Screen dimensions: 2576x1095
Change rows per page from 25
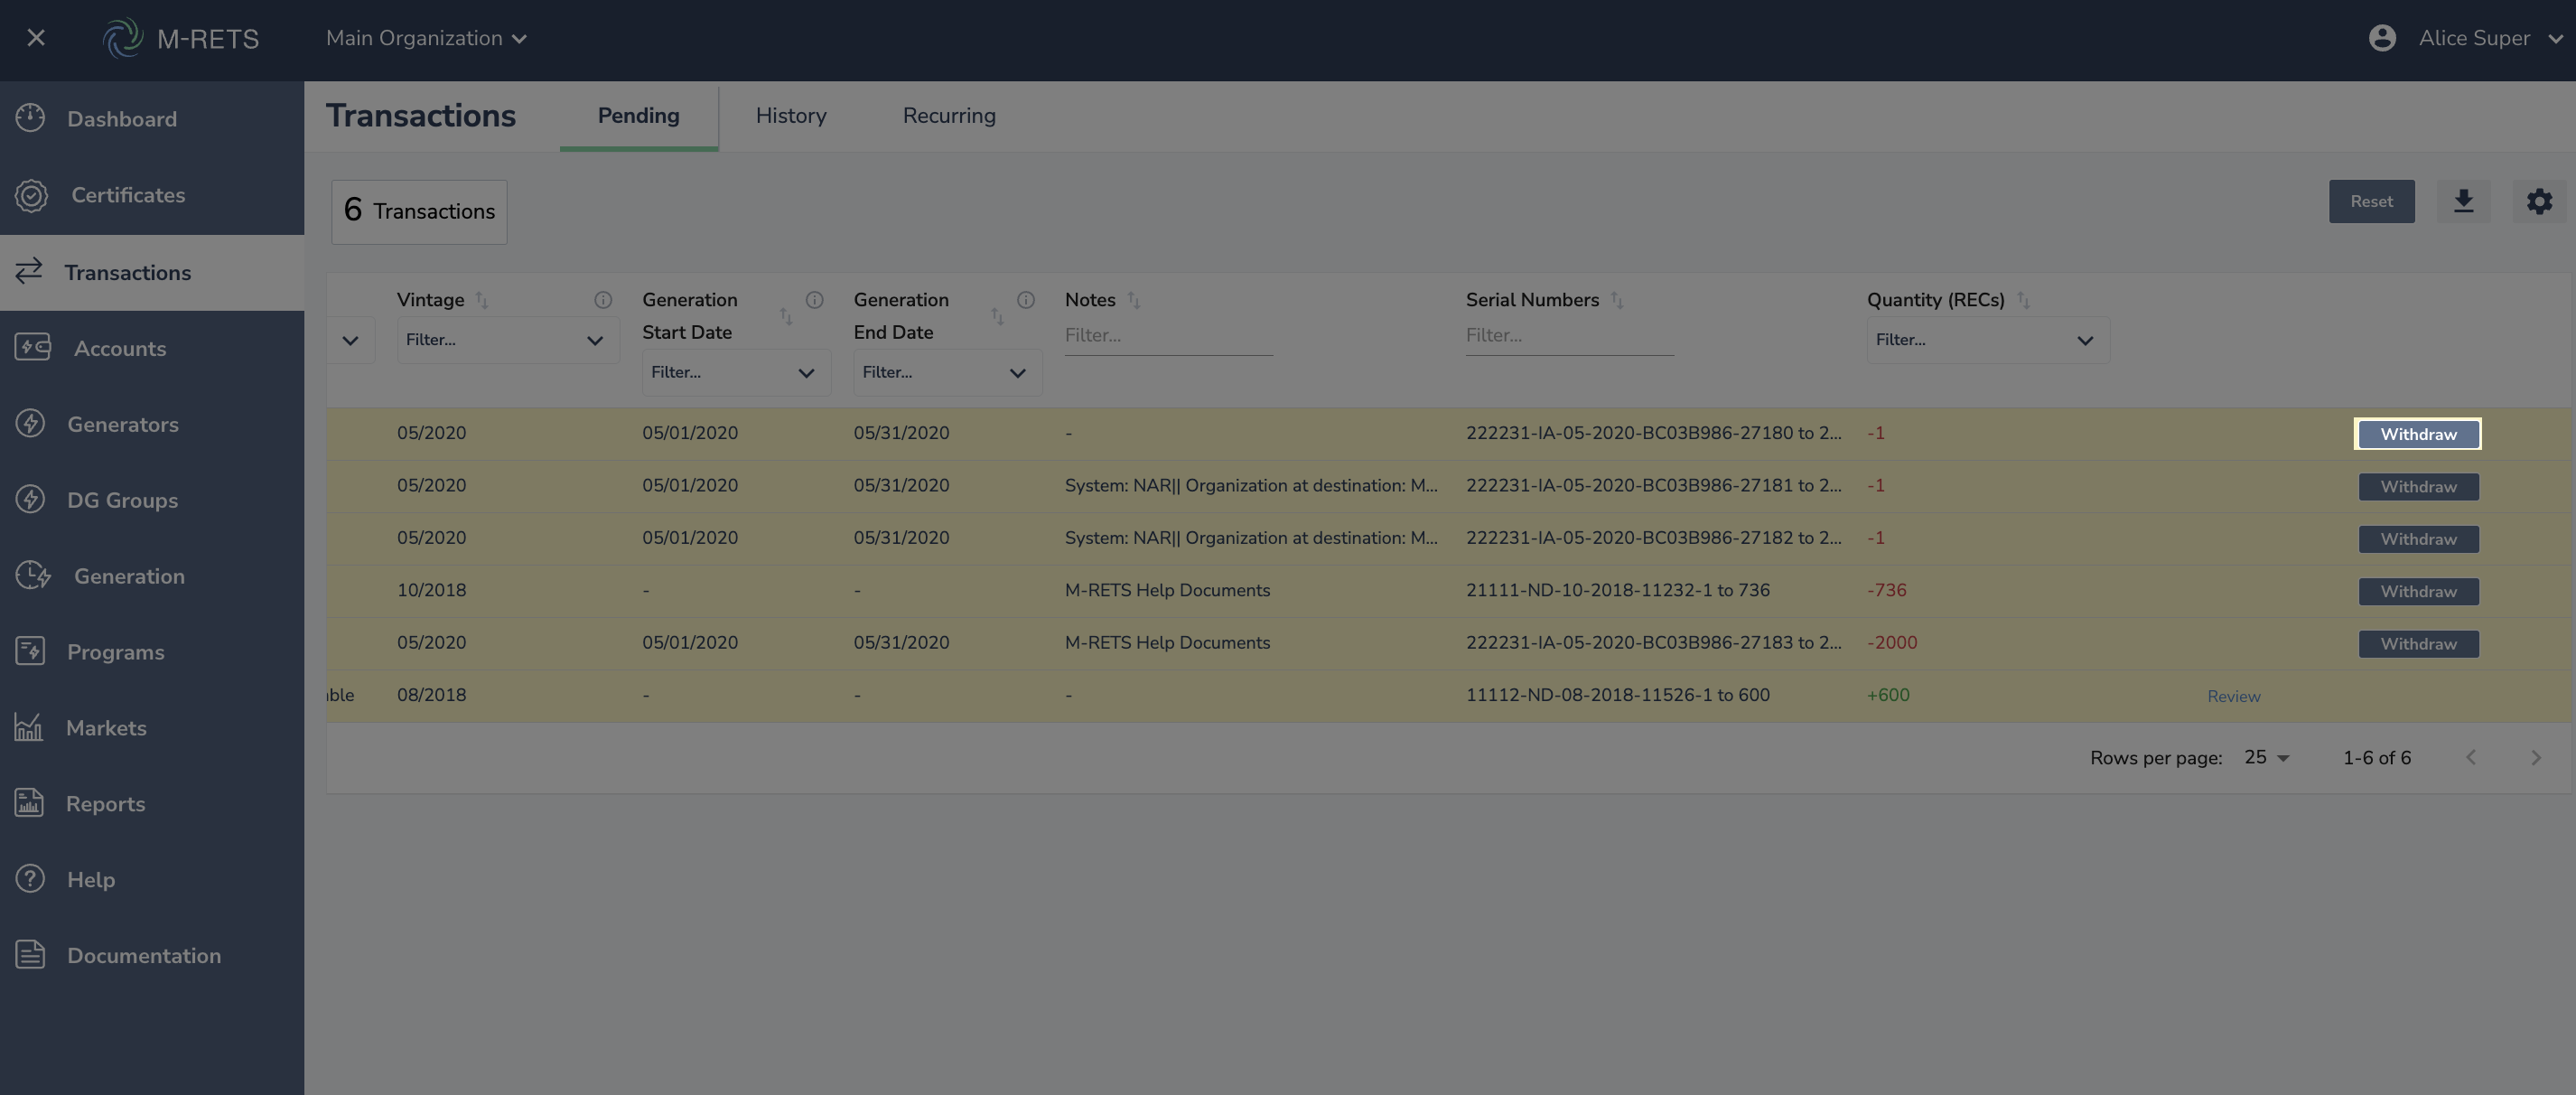[x=2266, y=757]
